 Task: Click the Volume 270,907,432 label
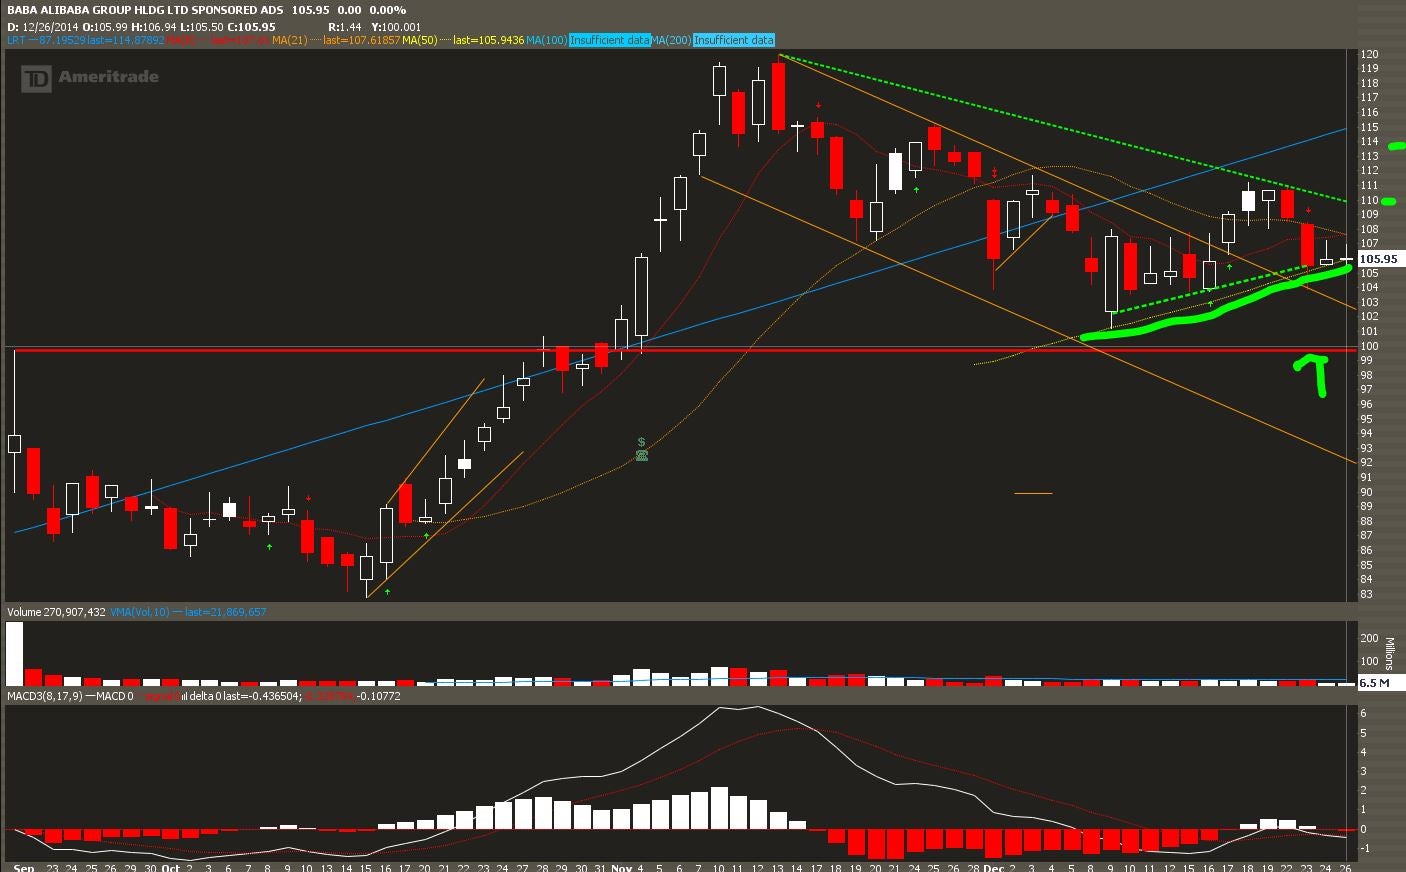(56, 612)
